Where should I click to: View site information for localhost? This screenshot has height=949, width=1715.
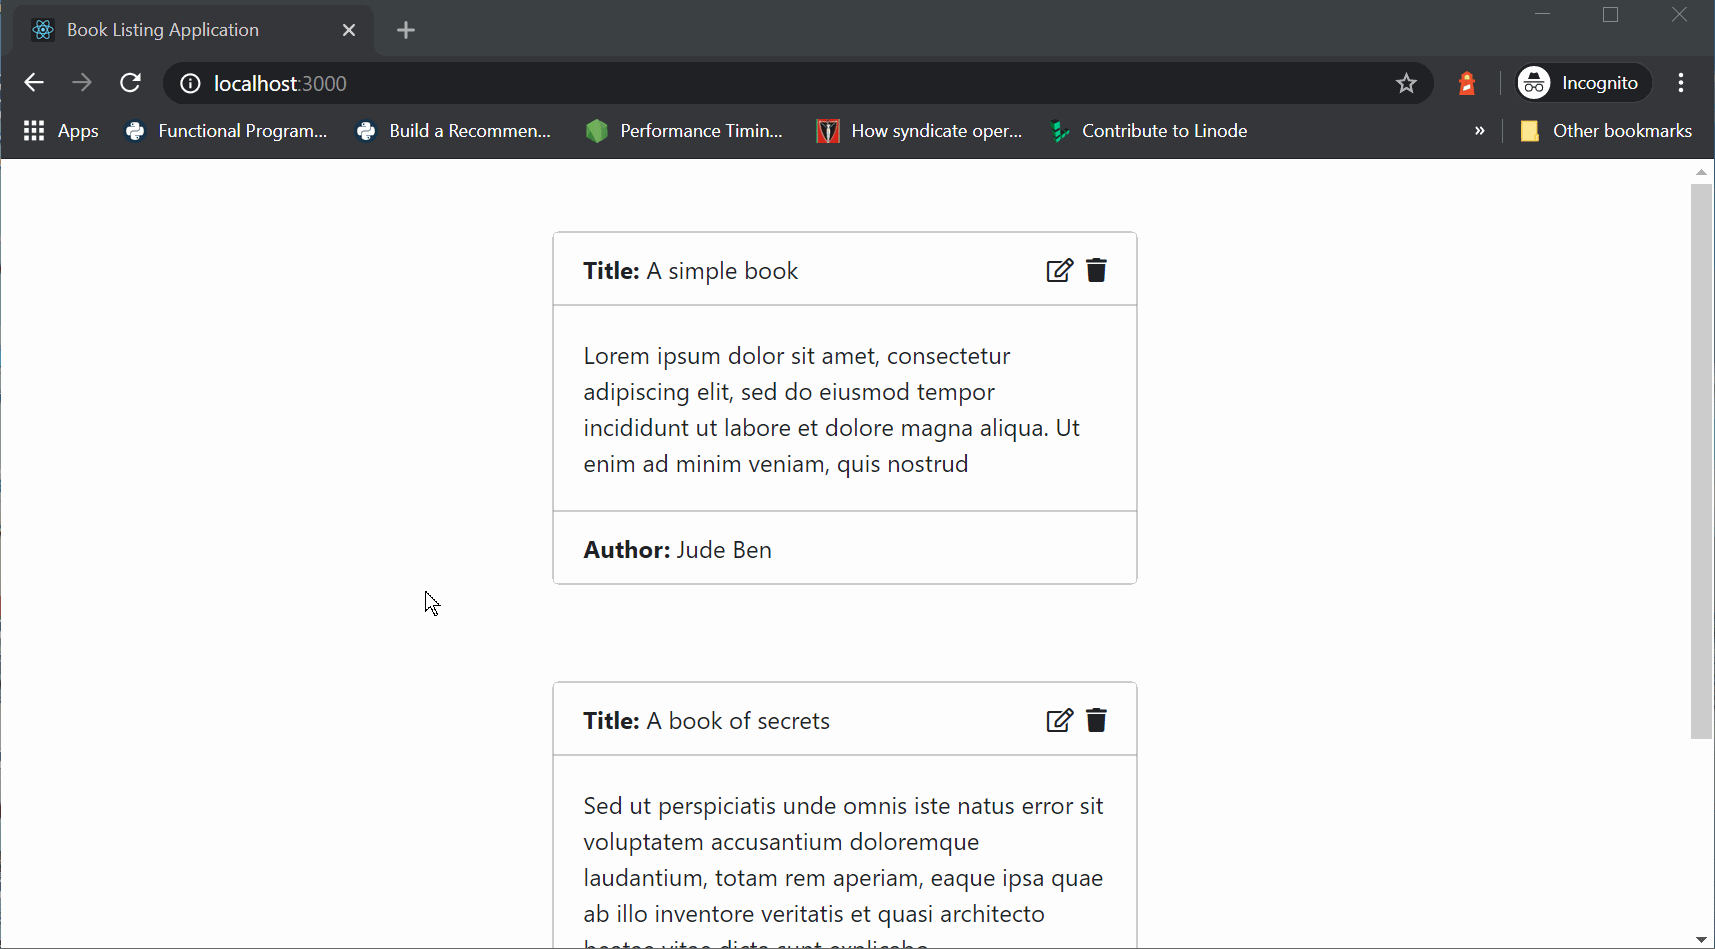tap(190, 84)
